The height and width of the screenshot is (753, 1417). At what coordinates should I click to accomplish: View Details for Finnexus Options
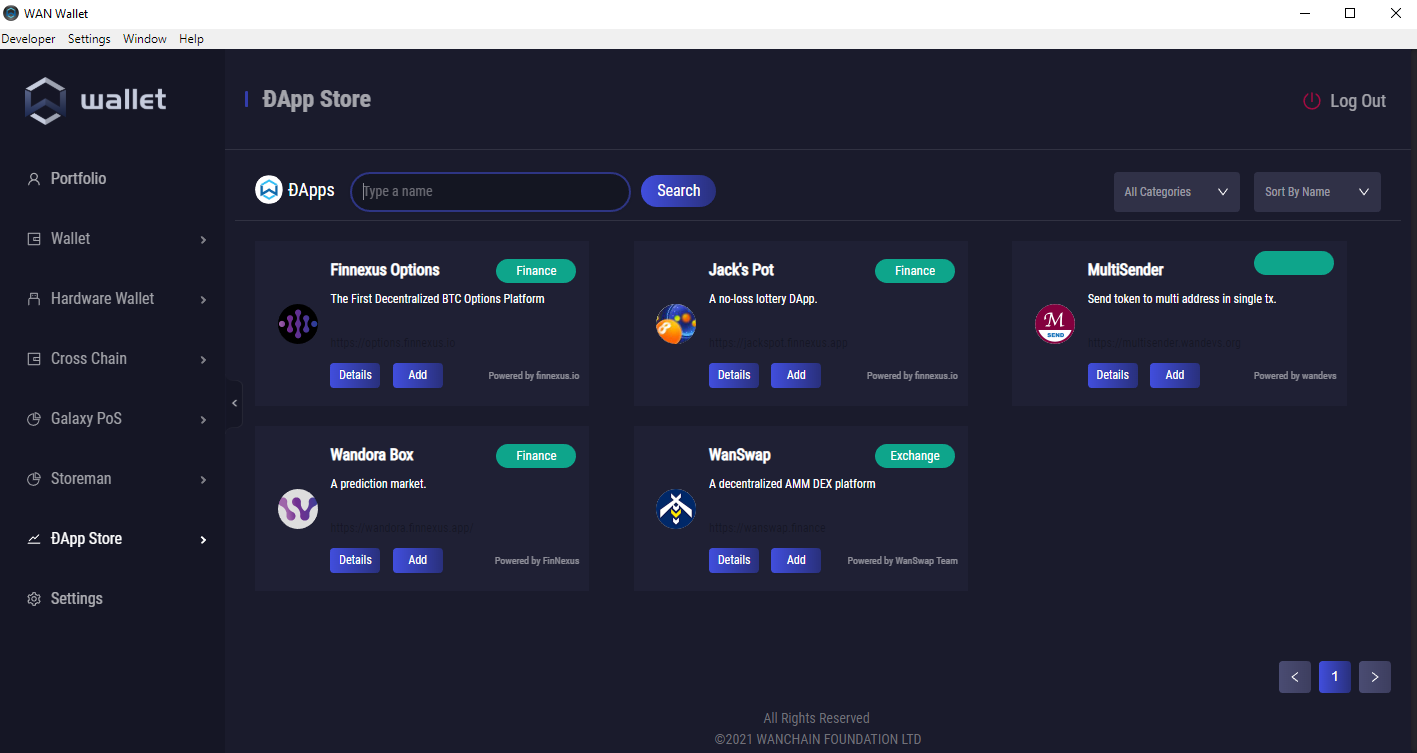pyautogui.click(x=355, y=375)
